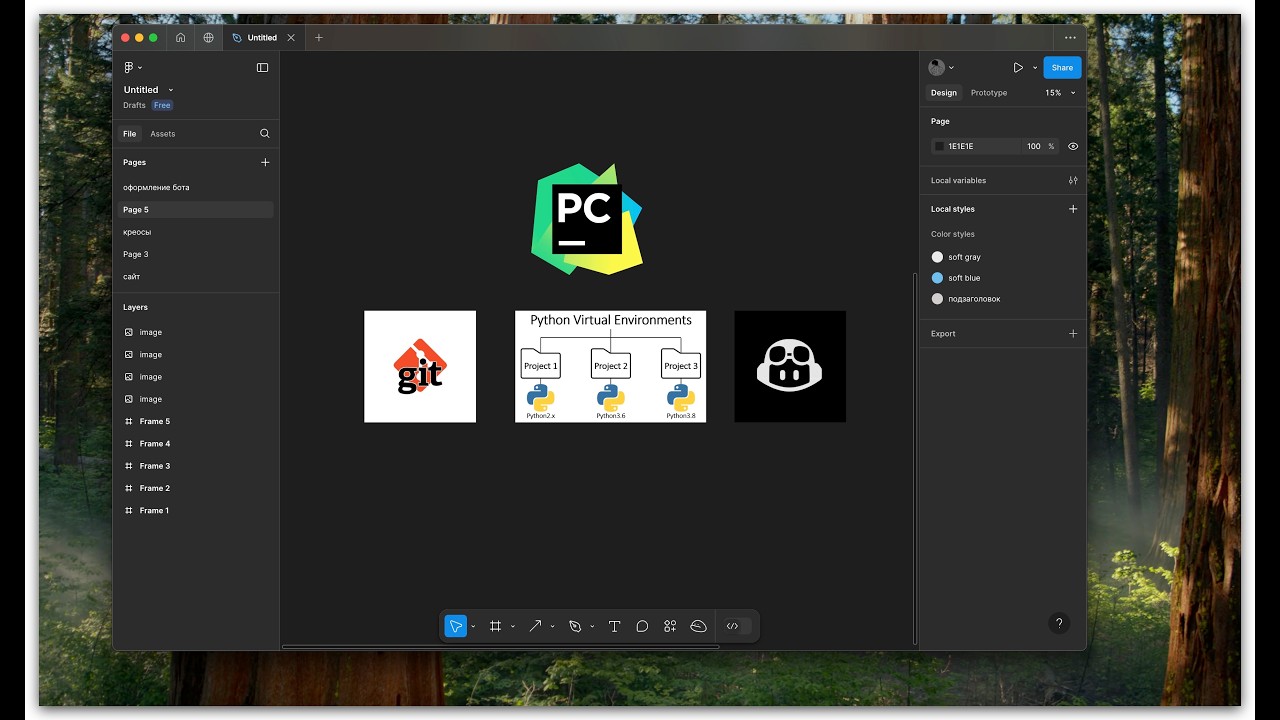Click the globe Community icon
1280x720 pixels.
tap(208, 38)
